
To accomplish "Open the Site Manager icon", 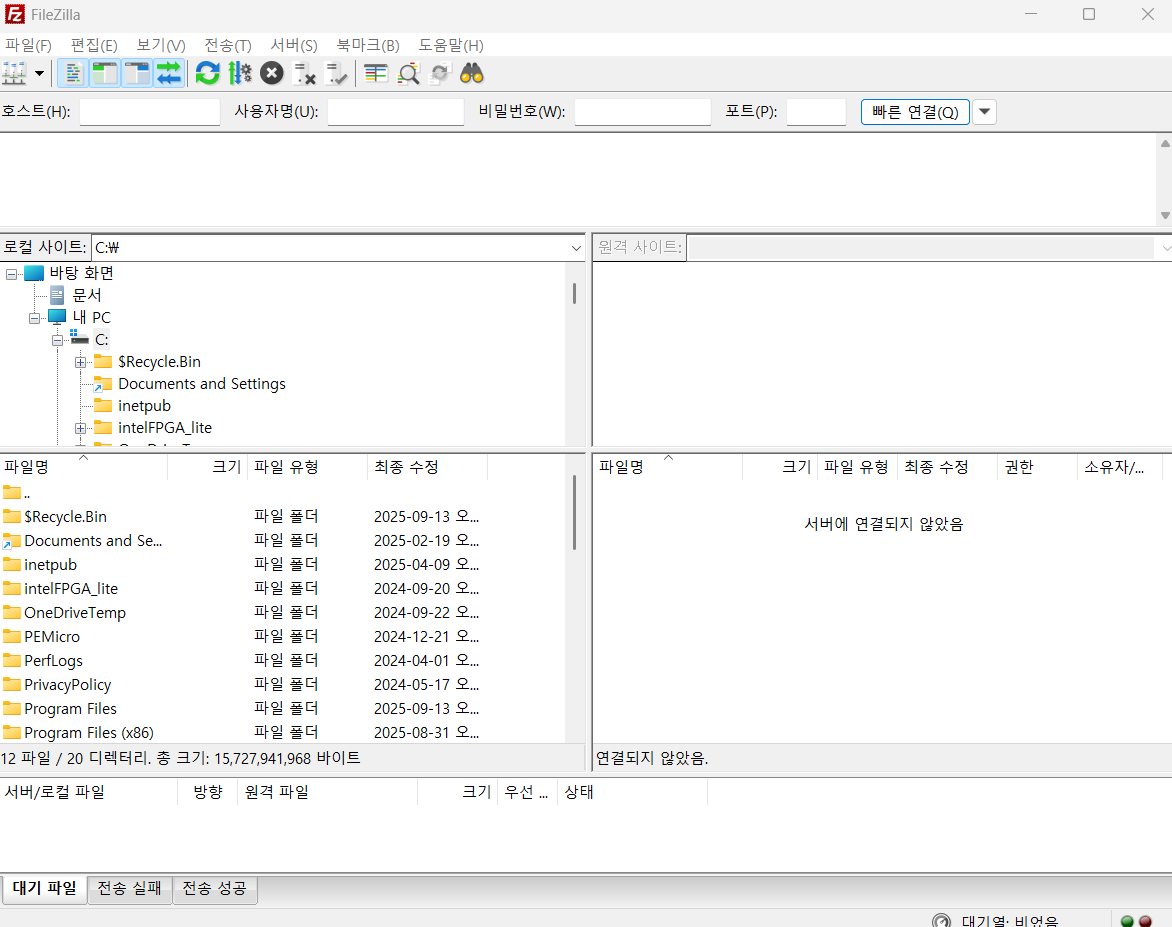I will pyautogui.click(x=15, y=73).
